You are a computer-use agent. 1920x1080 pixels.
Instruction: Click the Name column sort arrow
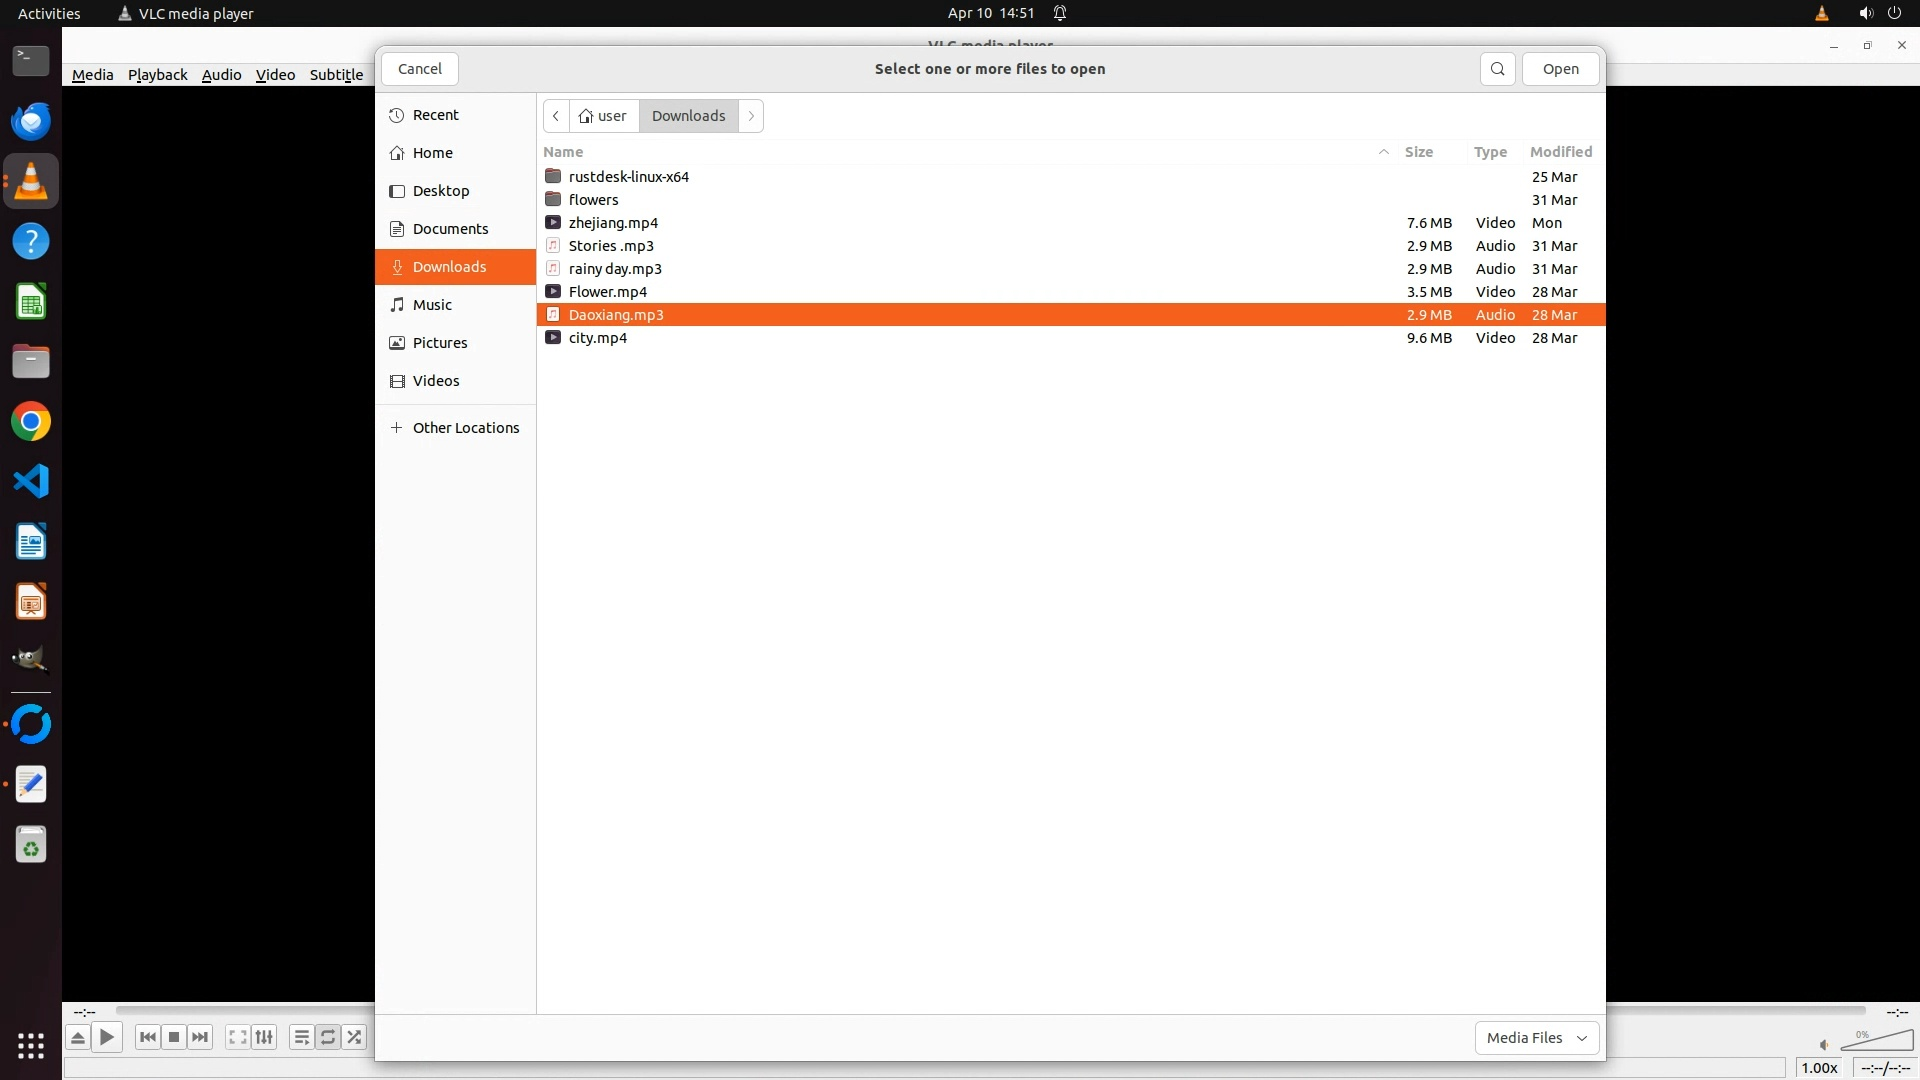[1384, 152]
